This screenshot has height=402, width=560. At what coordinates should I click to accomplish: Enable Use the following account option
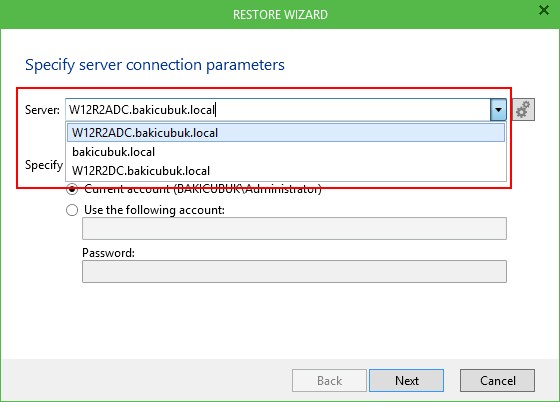click(72, 210)
